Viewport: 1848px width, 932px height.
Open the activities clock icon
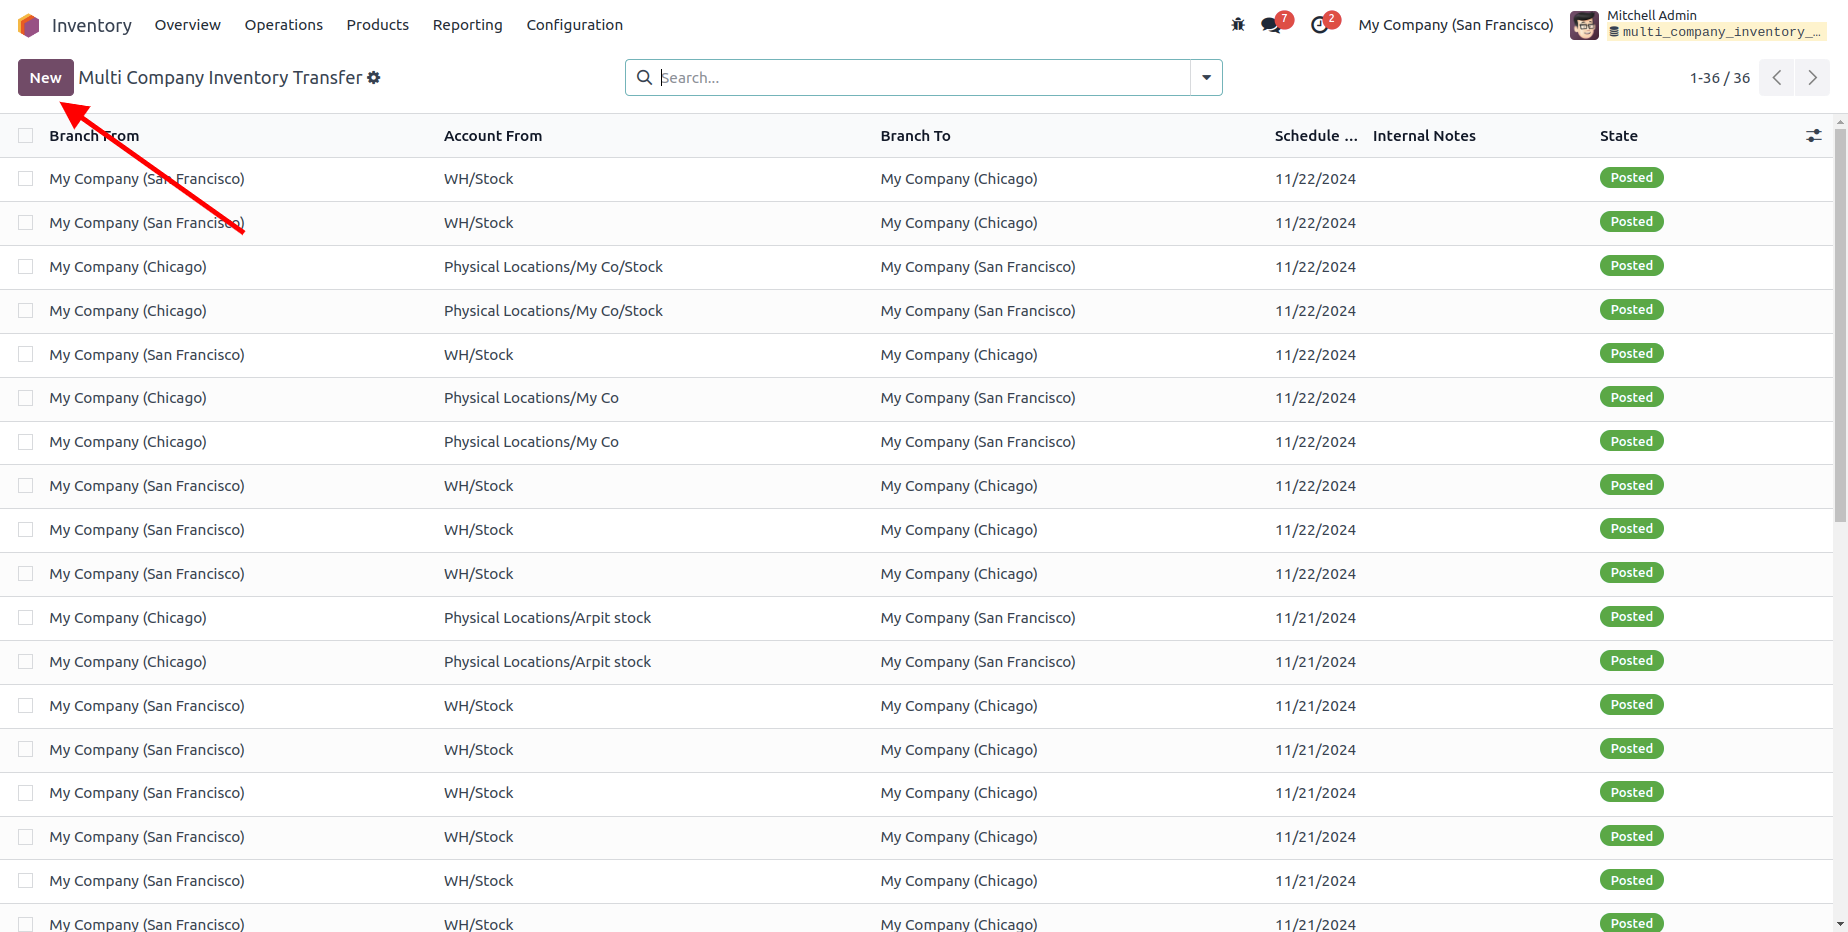[1320, 25]
